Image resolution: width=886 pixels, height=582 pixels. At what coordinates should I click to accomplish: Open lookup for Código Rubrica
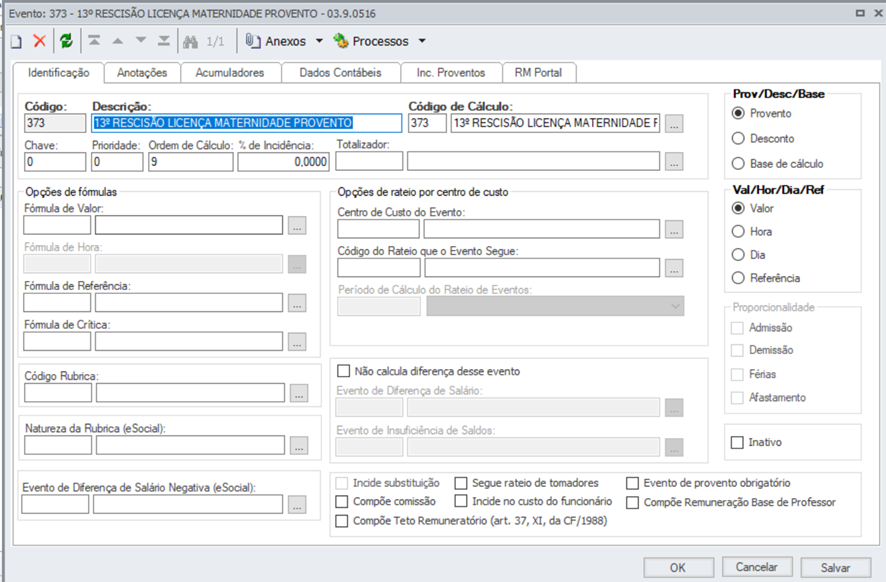[x=299, y=393]
